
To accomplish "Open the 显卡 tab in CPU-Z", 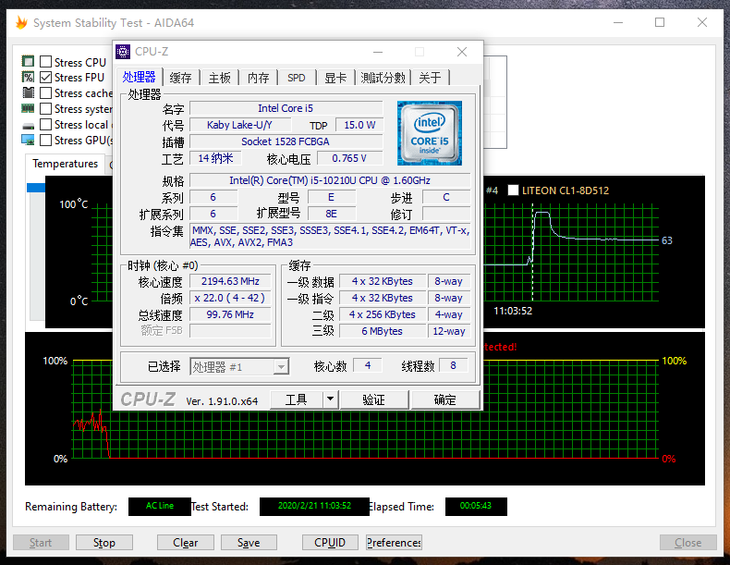I will point(335,78).
